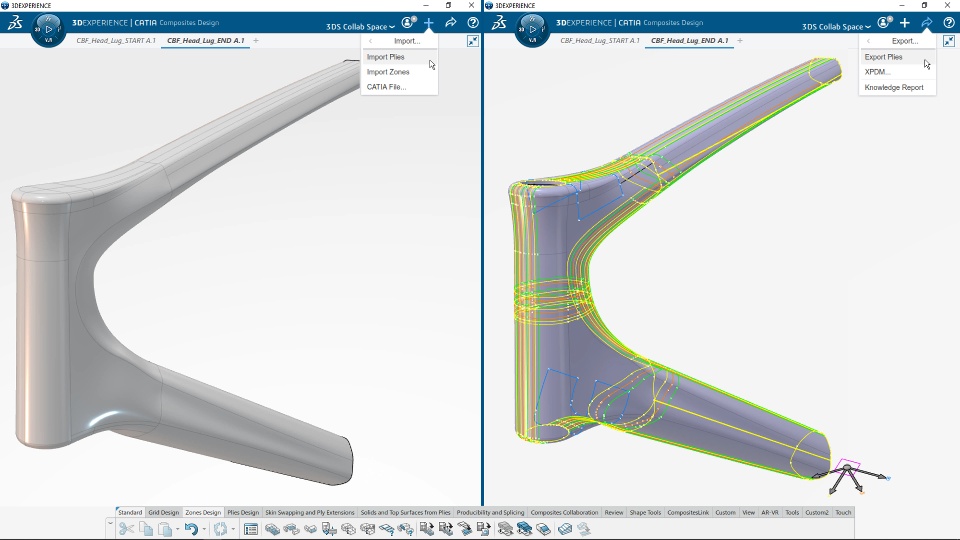Choose Export Plies in right window menu
The image size is (960, 540).
897,57
